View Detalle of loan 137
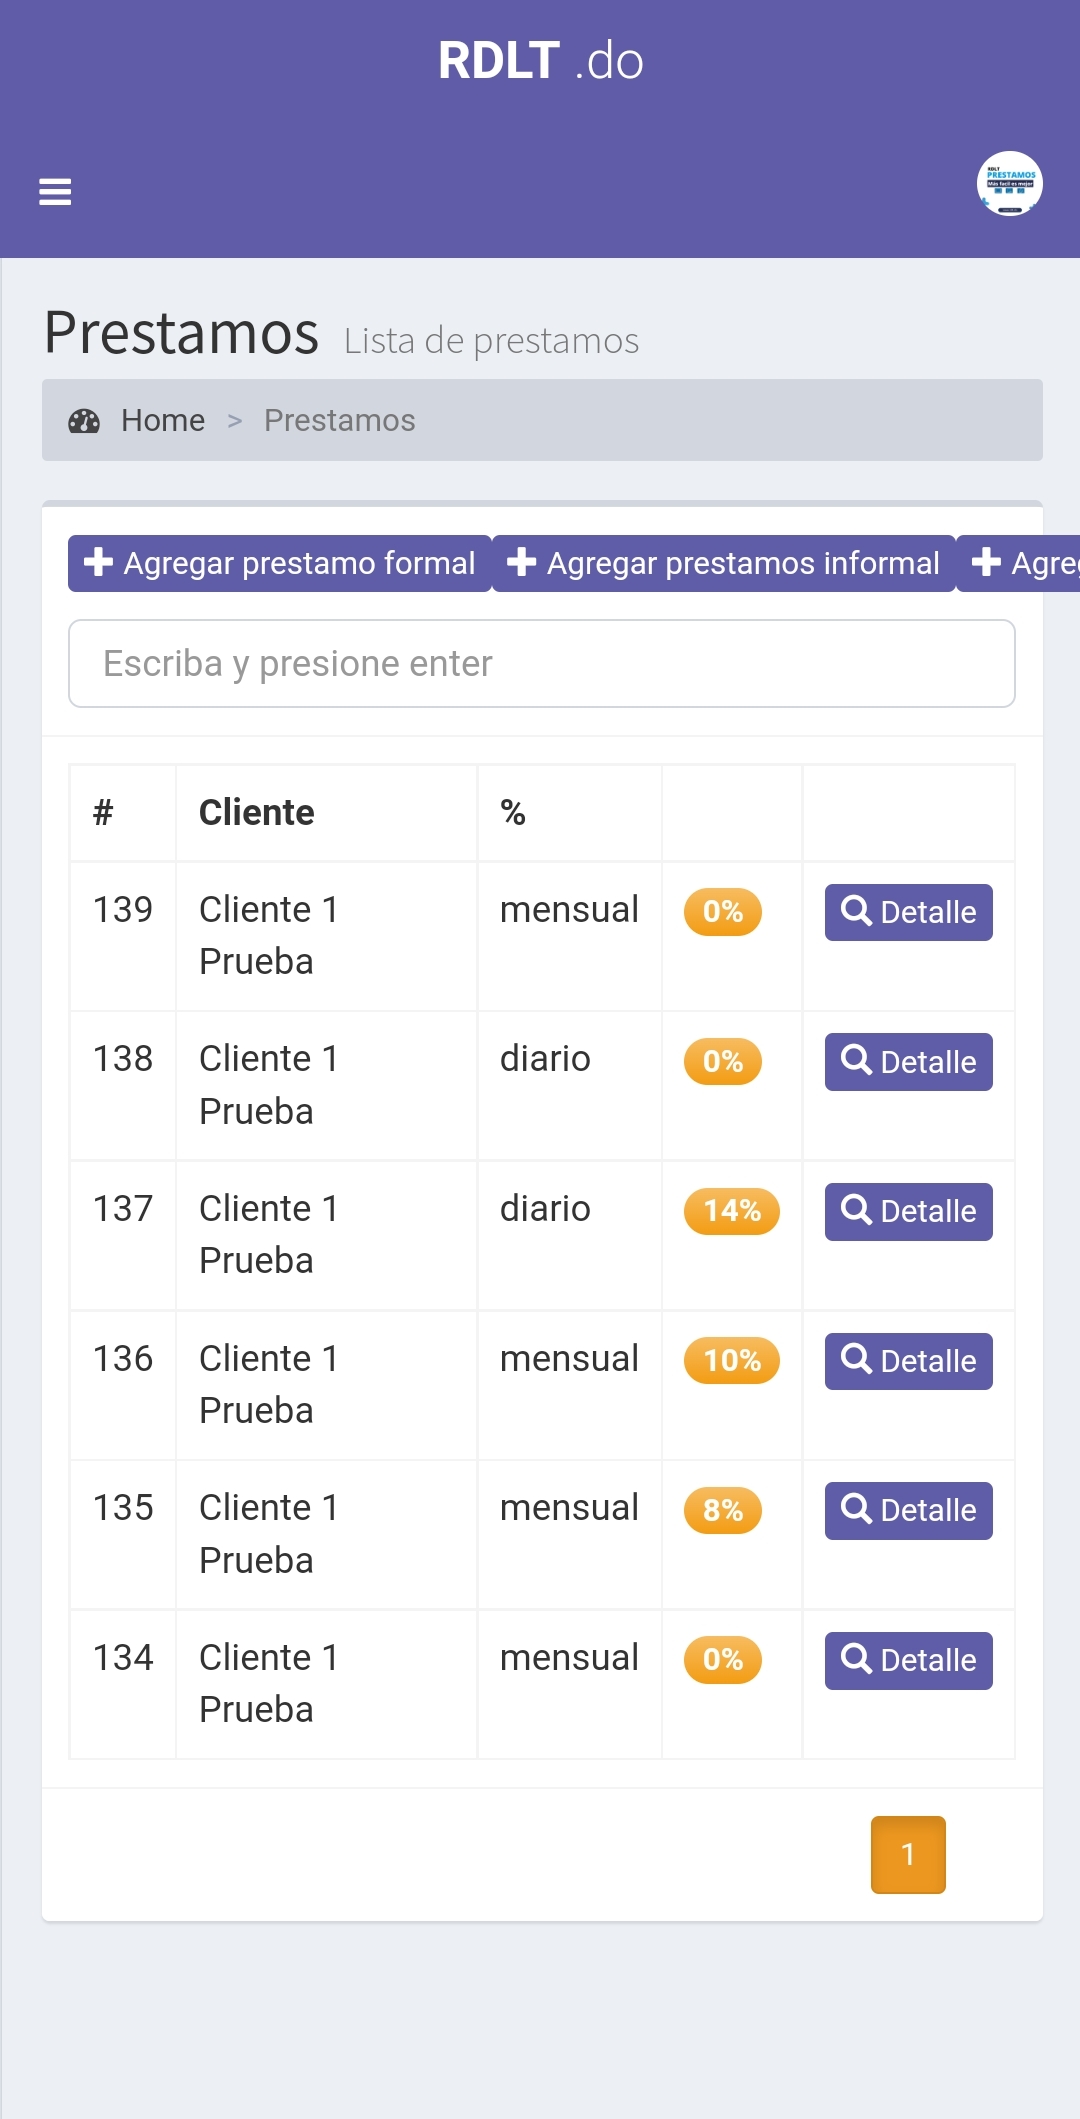The width and height of the screenshot is (1080, 2119). pos(908,1211)
